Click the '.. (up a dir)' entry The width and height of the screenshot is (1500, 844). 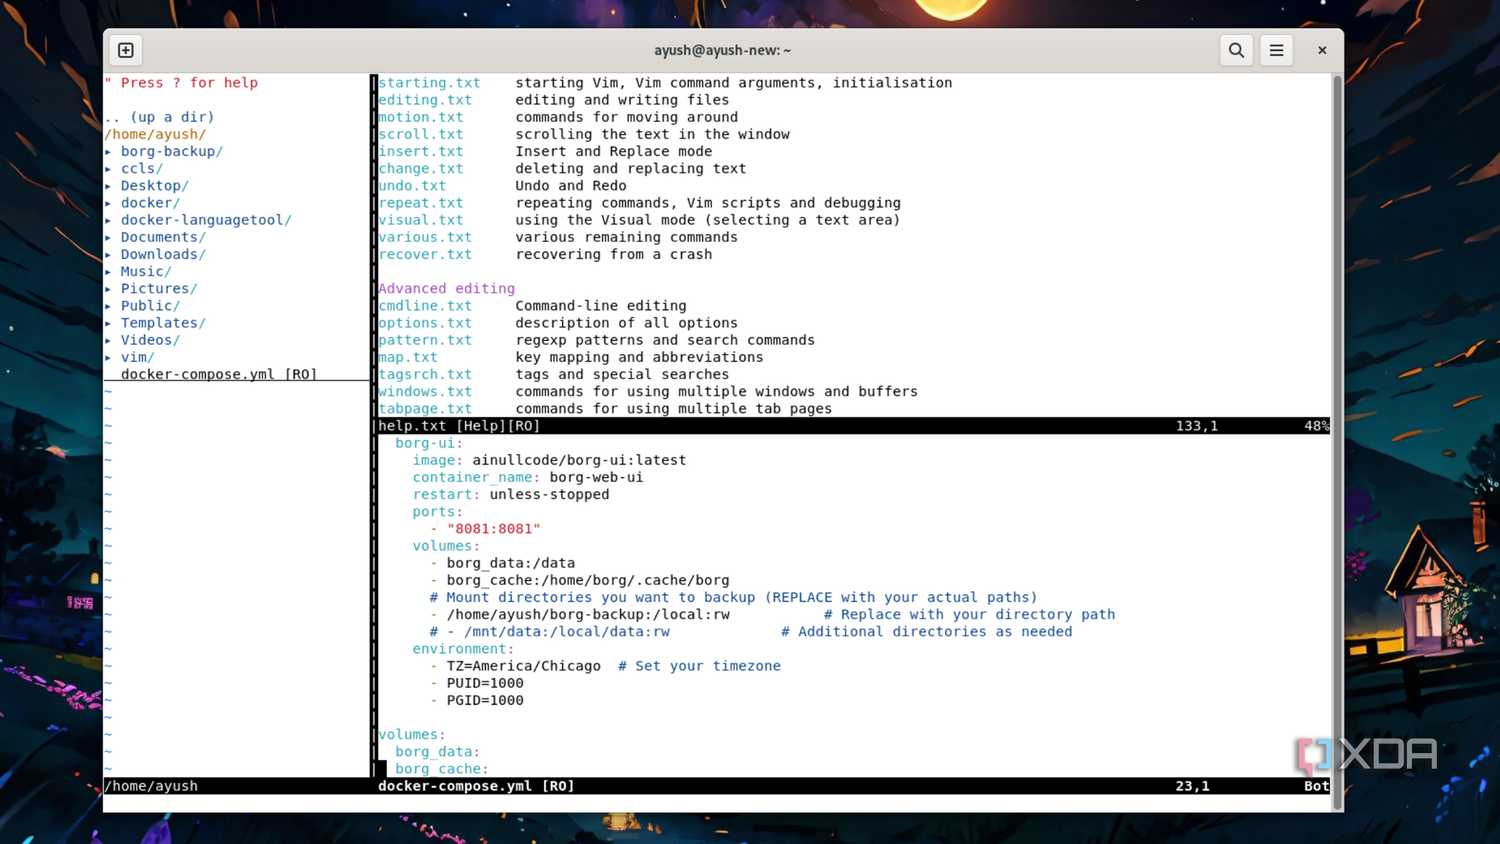click(x=159, y=117)
